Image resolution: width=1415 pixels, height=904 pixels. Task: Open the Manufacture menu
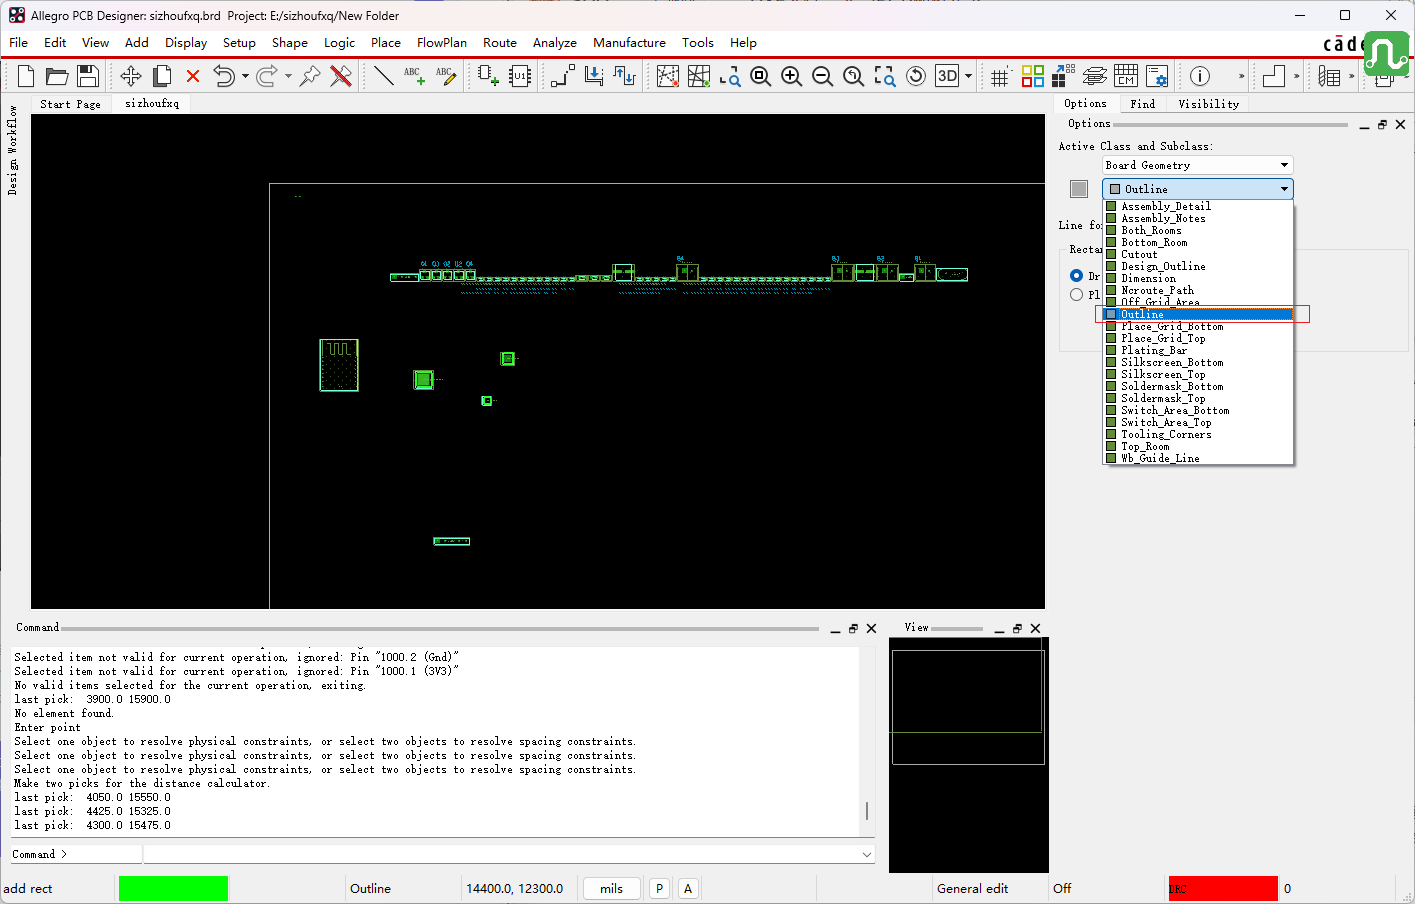(x=629, y=42)
